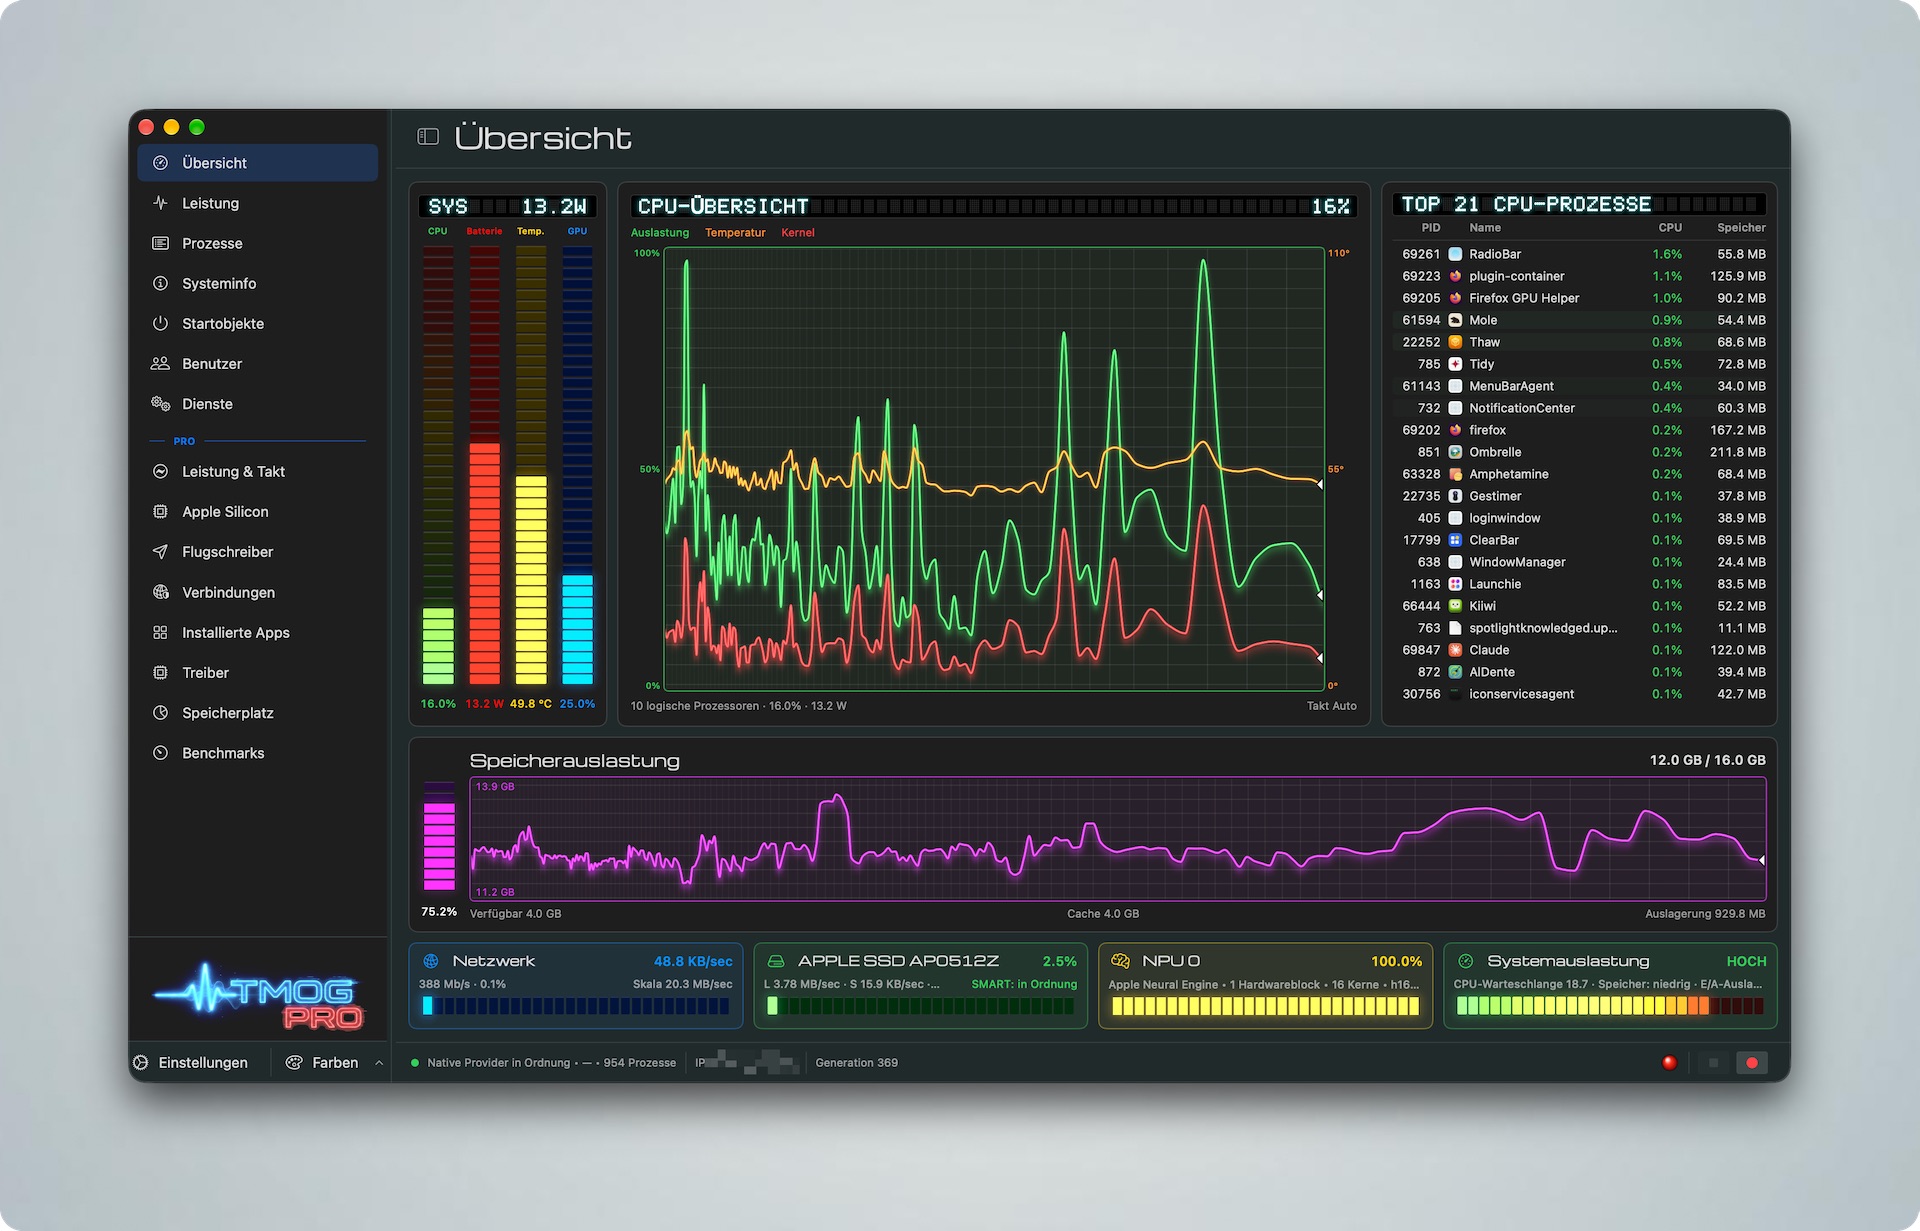Open the Leistung section in sidebar
1920x1231 pixels.
click(x=257, y=203)
